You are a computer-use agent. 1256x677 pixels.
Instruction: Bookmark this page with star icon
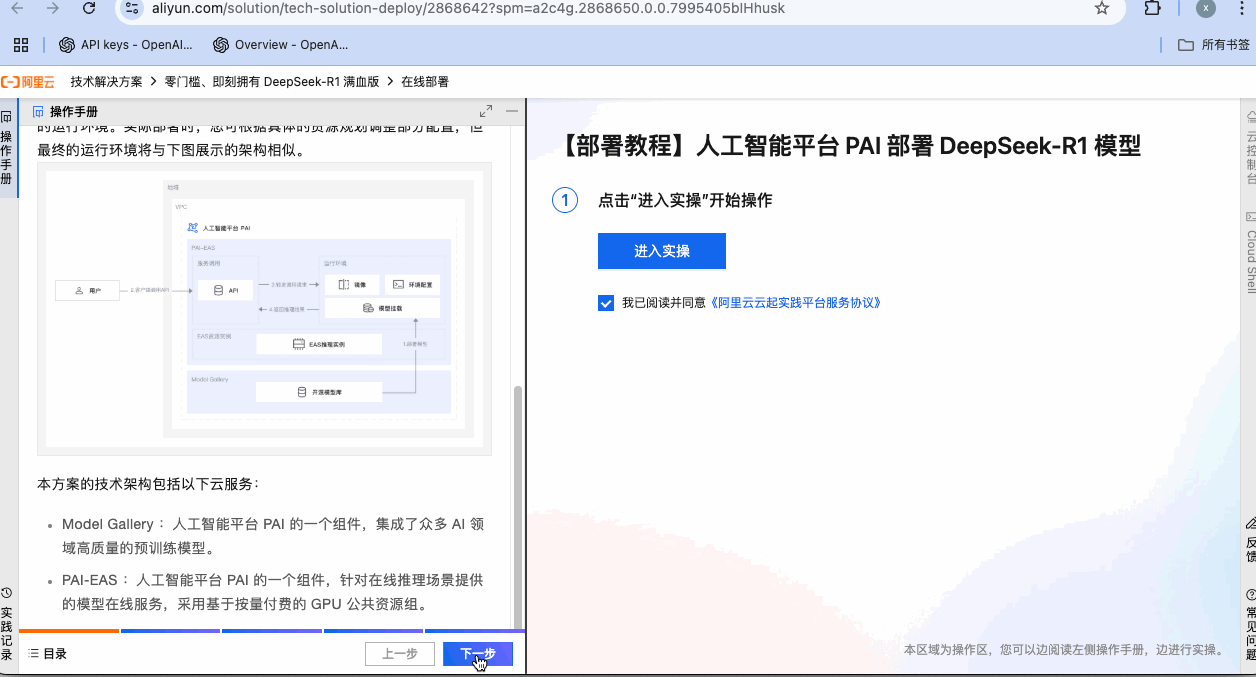[x=1102, y=8]
